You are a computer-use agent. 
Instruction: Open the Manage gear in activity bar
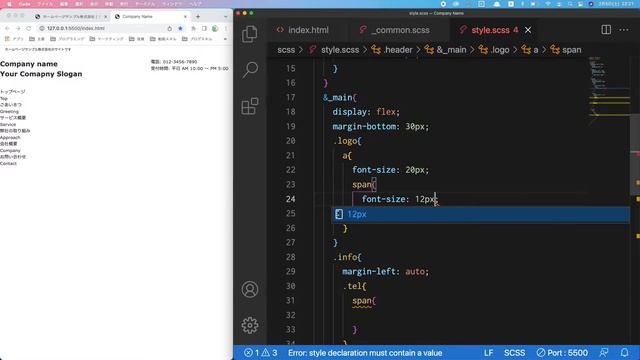250,325
